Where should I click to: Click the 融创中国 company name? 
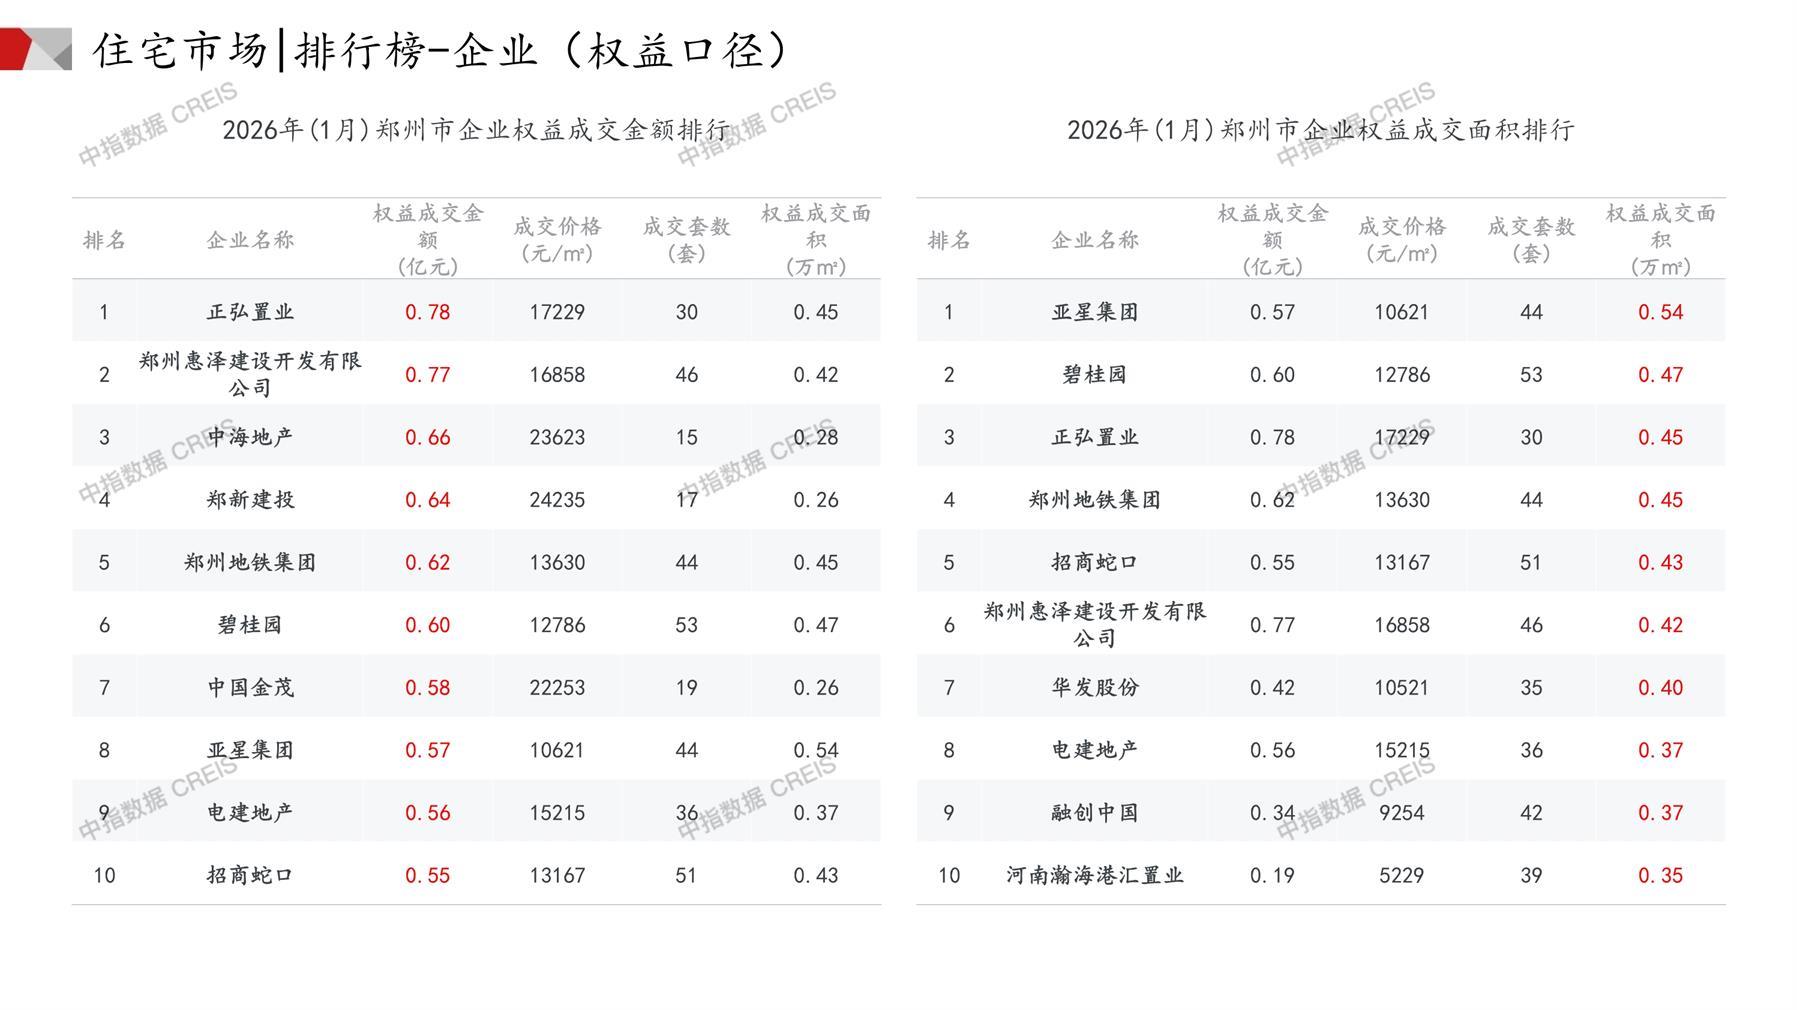pyautogui.click(x=1095, y=813)
